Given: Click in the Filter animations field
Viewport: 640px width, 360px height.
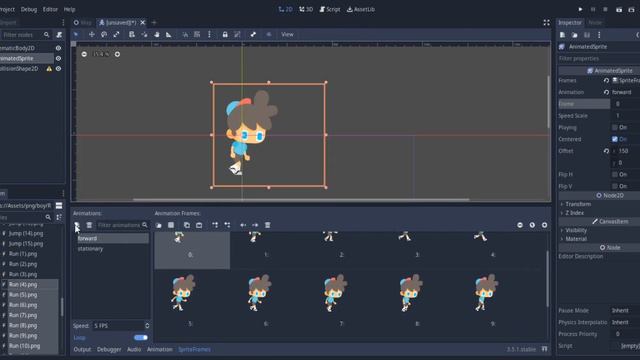Looking at the screenshot, I should [122, 225].
